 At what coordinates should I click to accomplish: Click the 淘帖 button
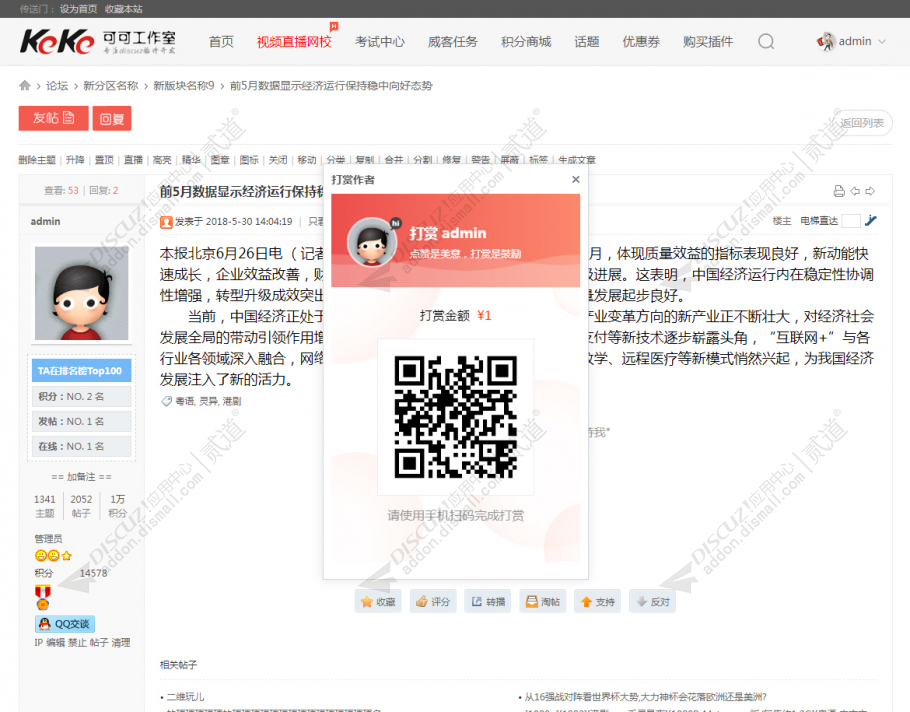pyautogui.click(x=543, y=602)
